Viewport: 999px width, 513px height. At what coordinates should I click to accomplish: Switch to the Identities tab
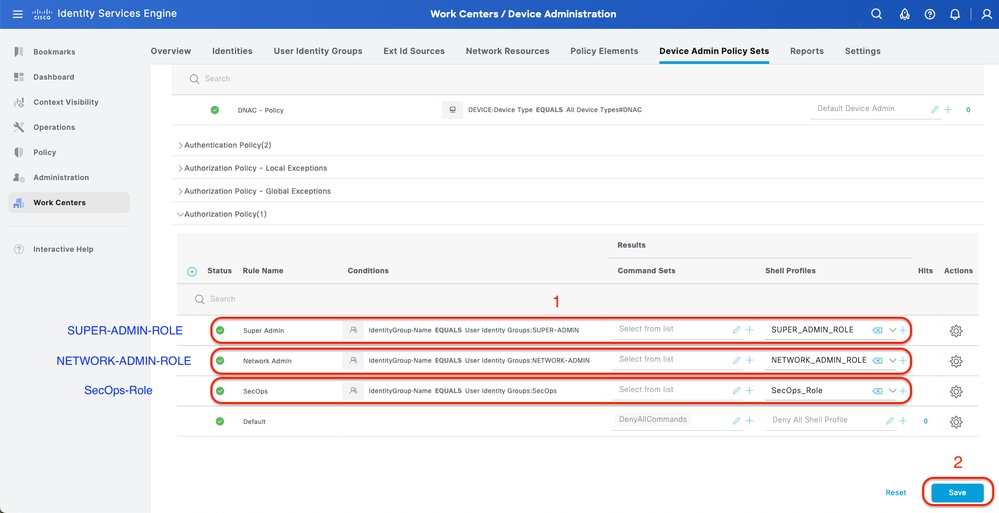click(232, 51)
